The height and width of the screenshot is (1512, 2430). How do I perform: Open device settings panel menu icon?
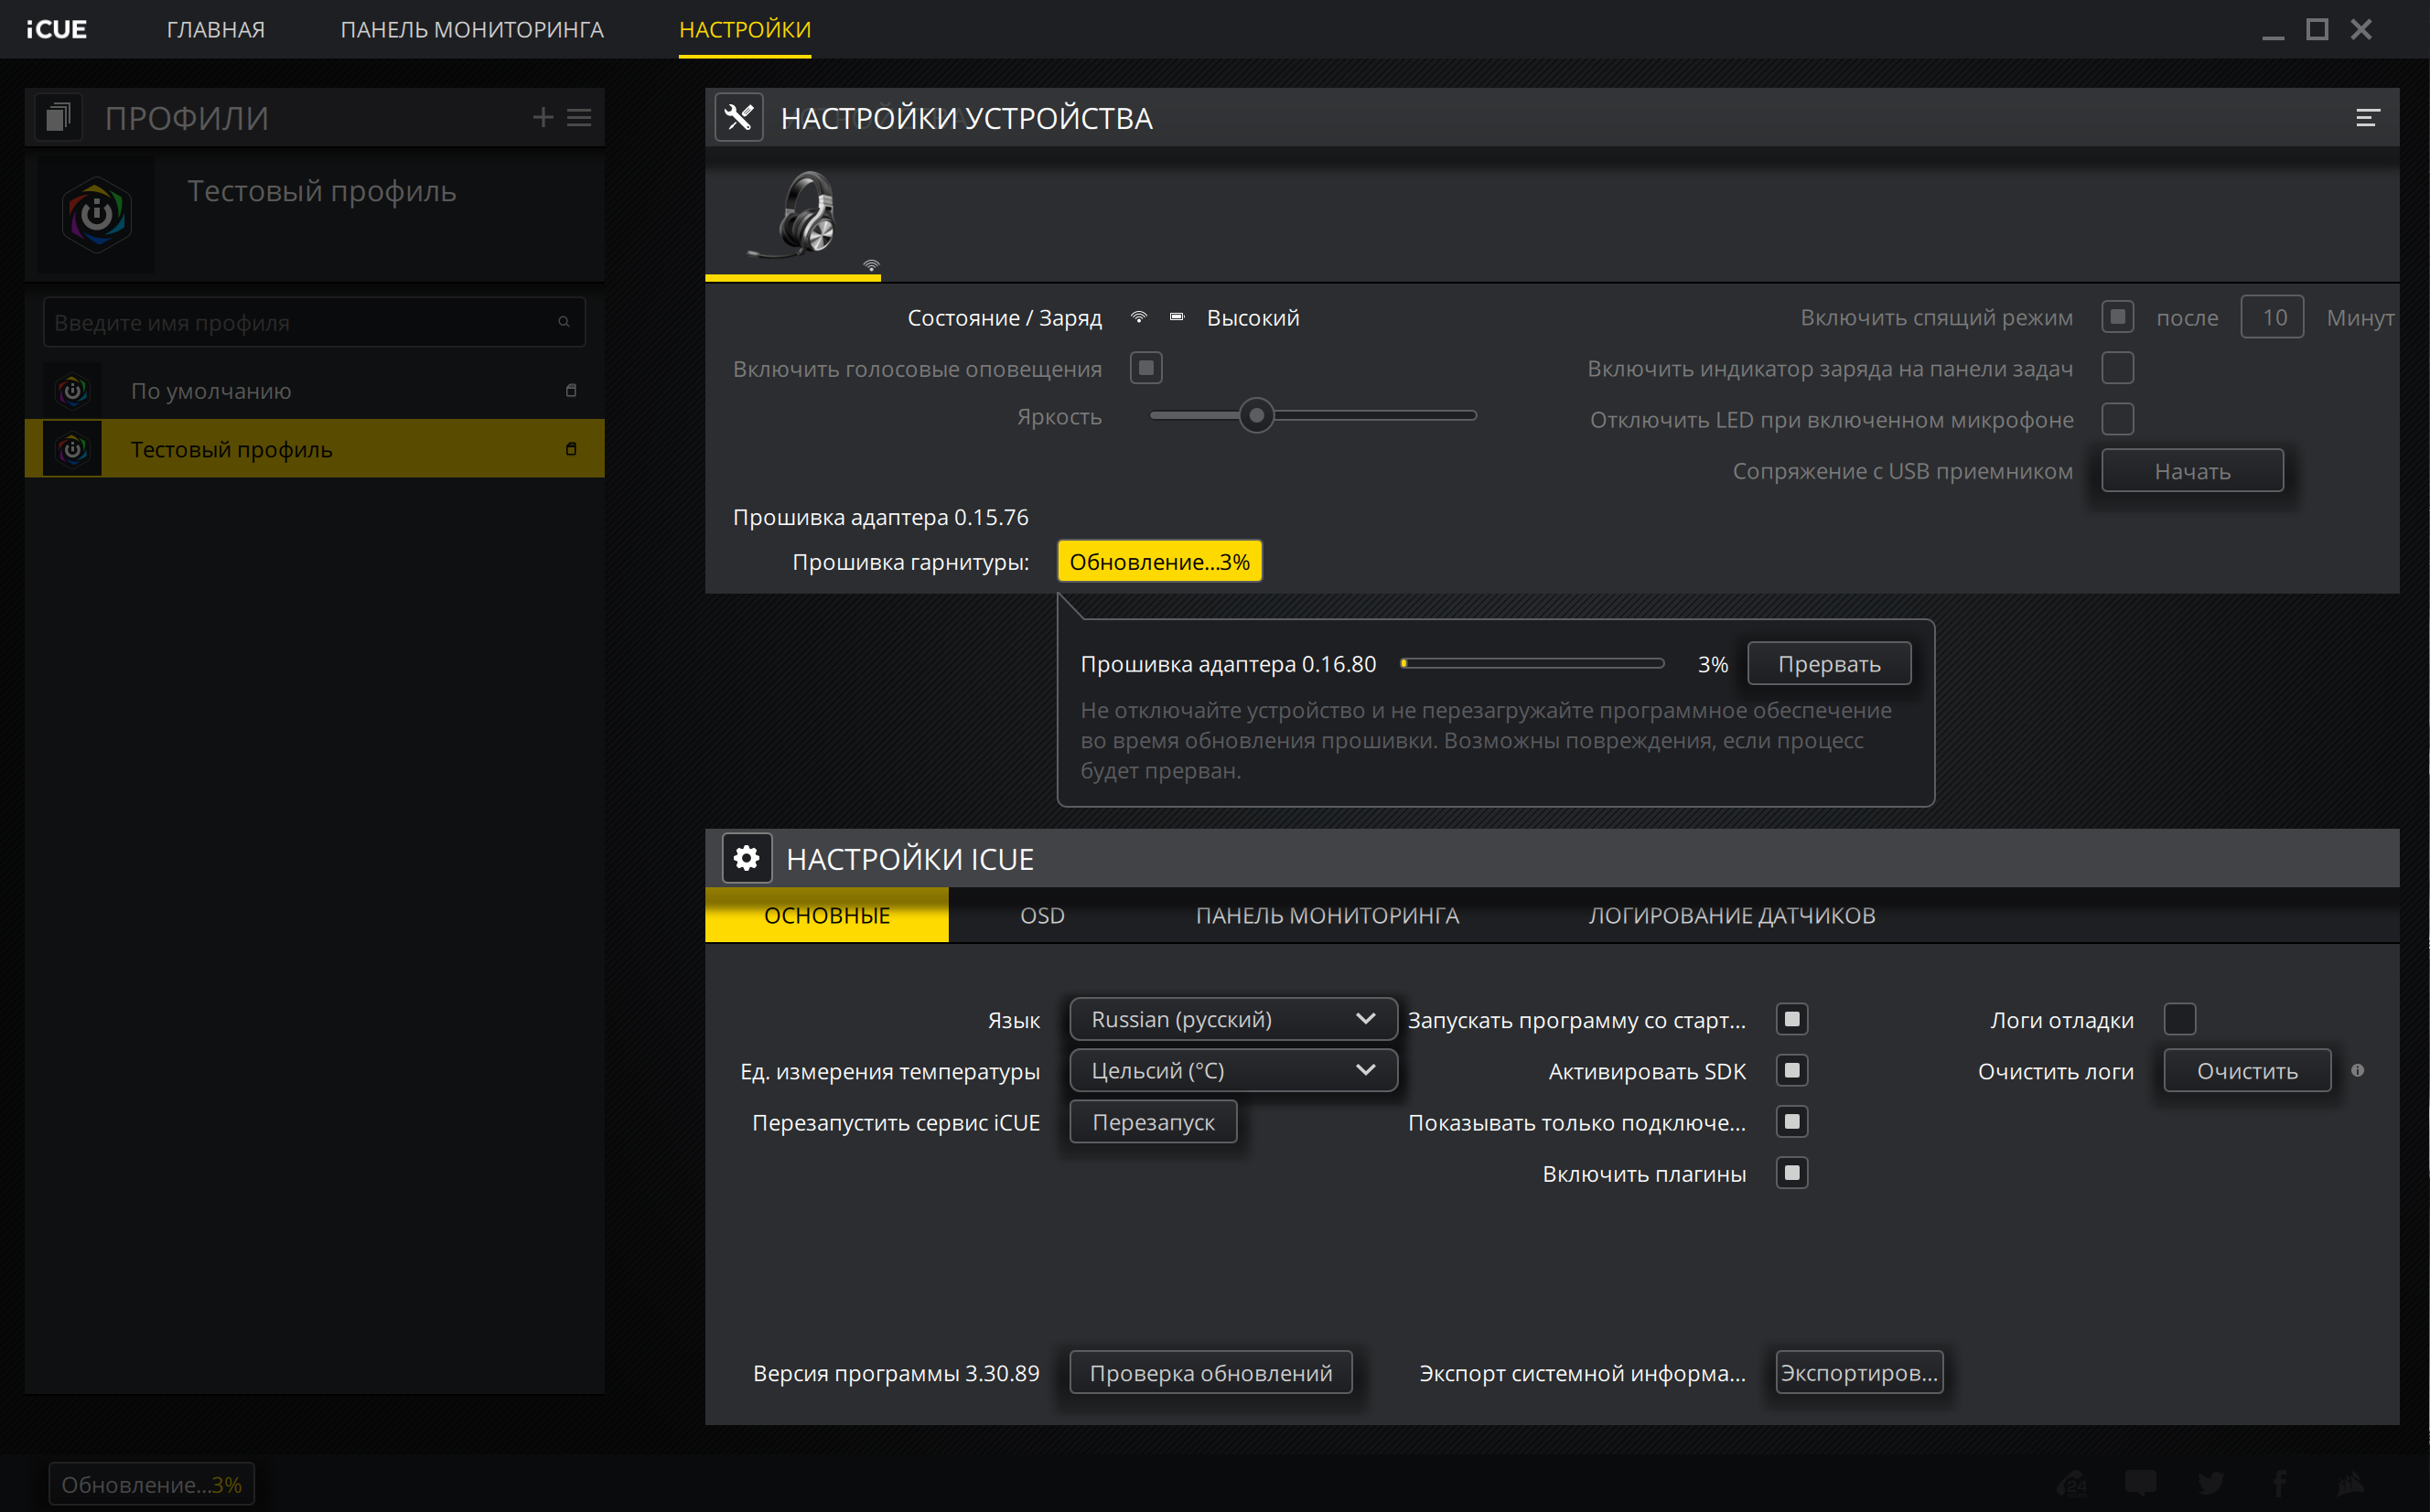[2366, 118]
